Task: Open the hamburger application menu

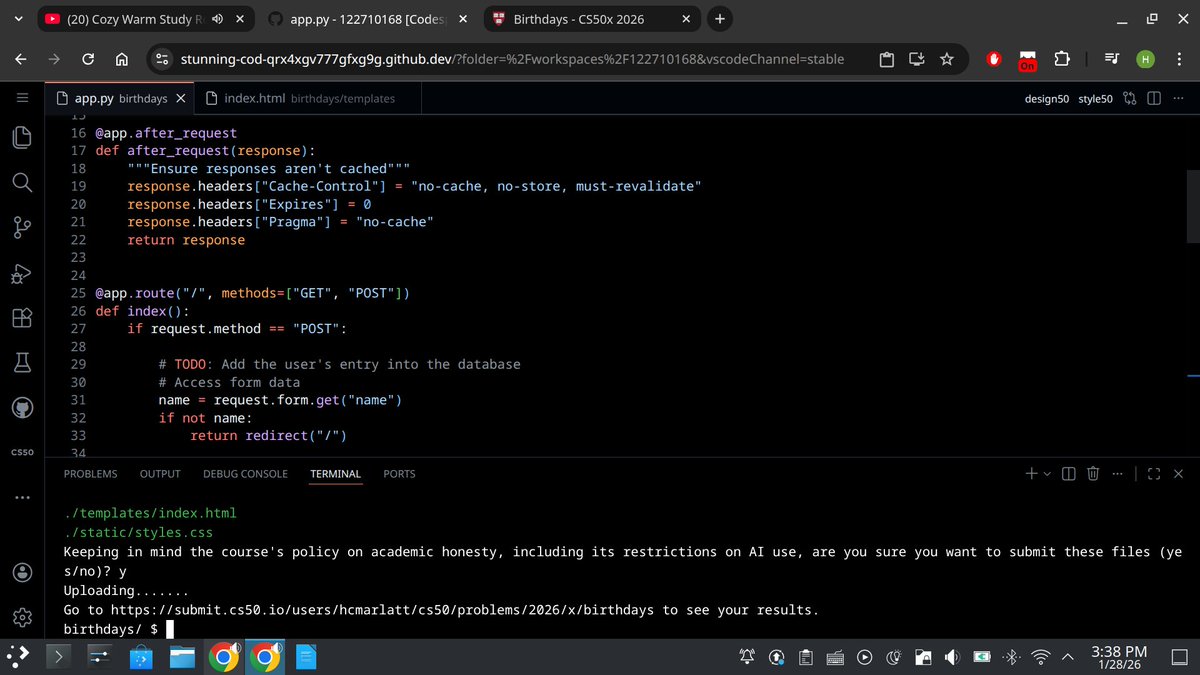Action: click(22, 98)
